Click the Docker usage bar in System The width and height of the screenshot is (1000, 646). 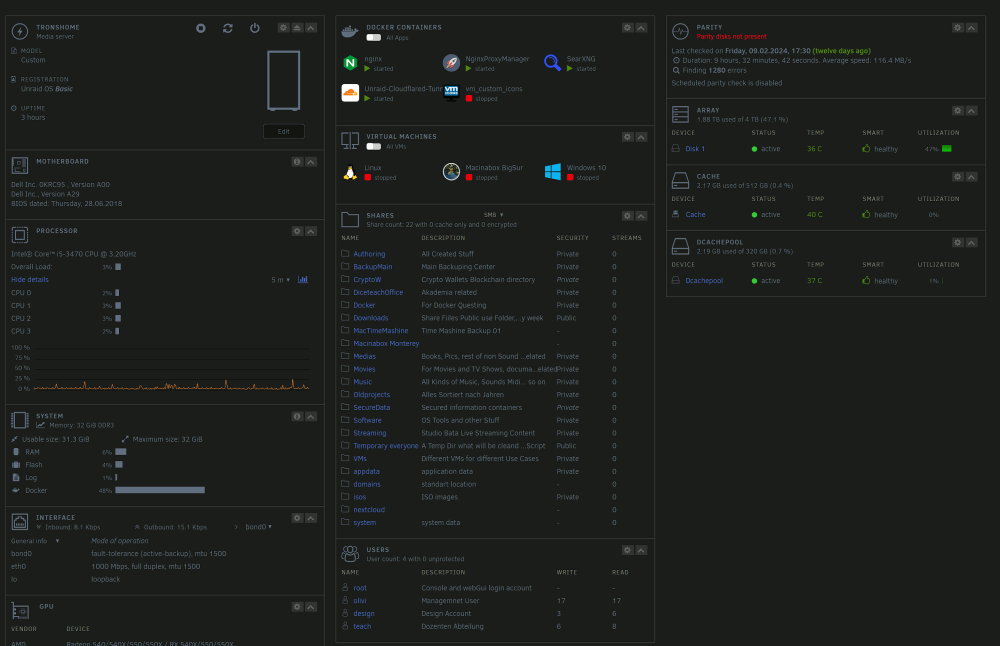pos(160,490)
